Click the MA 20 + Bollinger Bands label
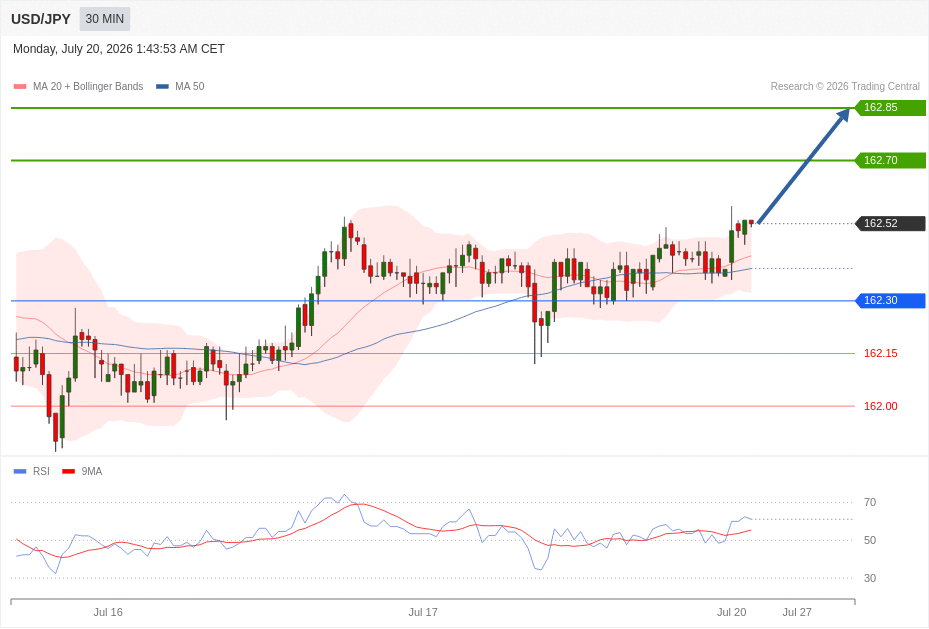The image size is (929, 629). click(88, 86)
